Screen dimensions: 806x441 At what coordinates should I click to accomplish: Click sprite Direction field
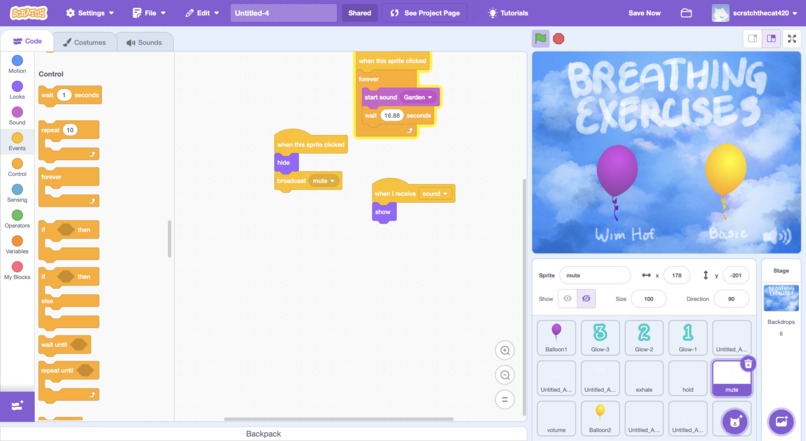click(731, 299)
